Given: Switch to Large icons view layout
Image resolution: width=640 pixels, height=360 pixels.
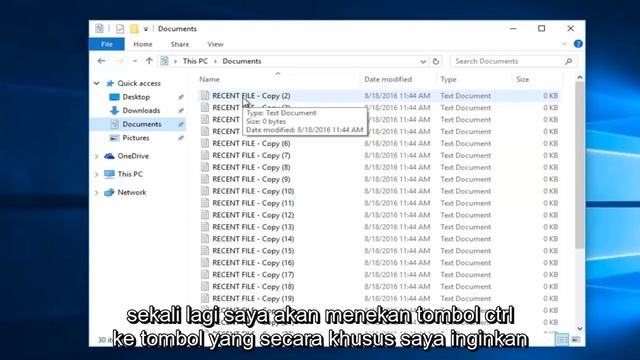Looking at the screenshot, I should [576, 339].
